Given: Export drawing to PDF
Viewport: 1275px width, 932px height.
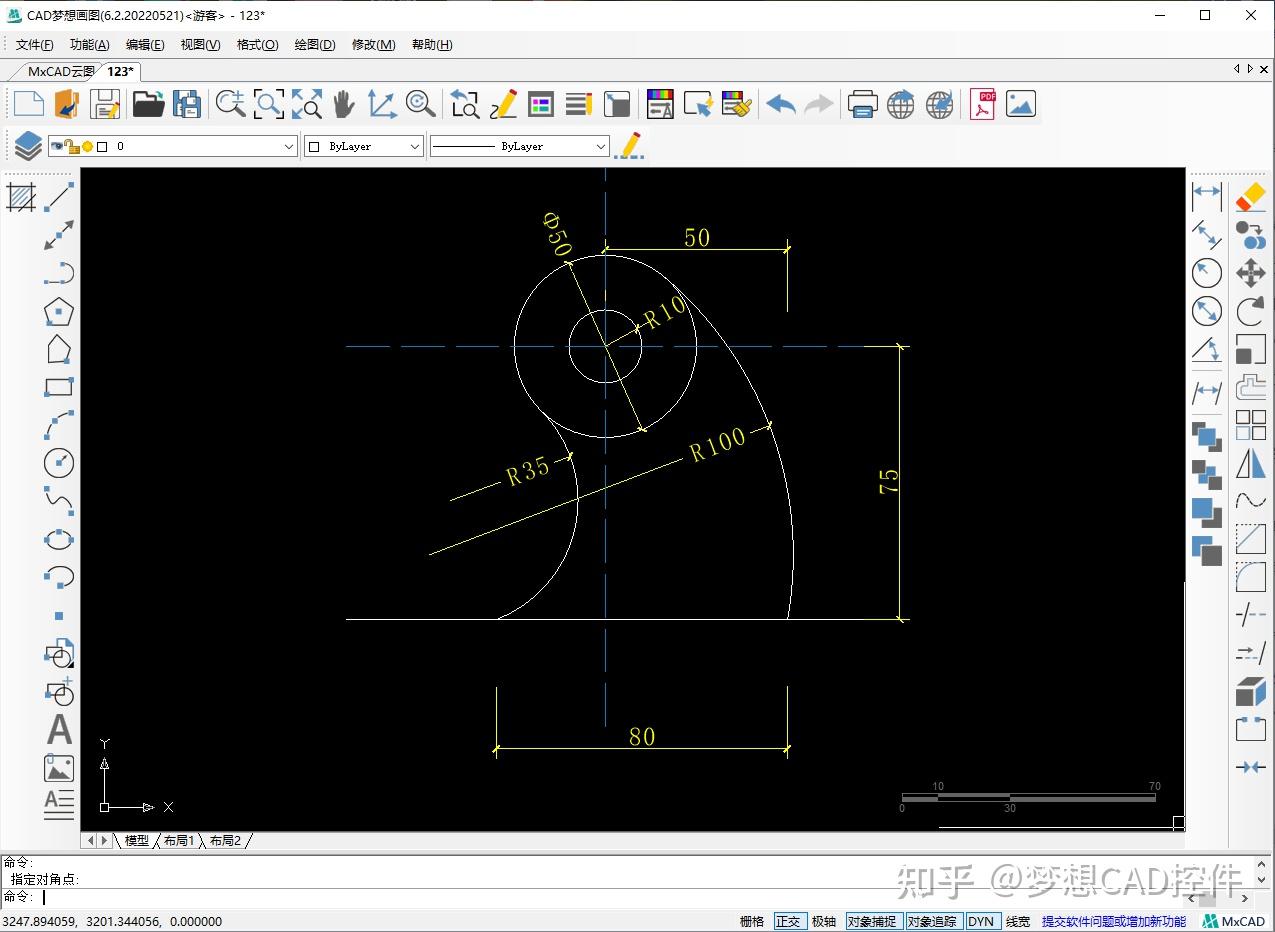Looking at the screenshot, I should pos(983,104).
